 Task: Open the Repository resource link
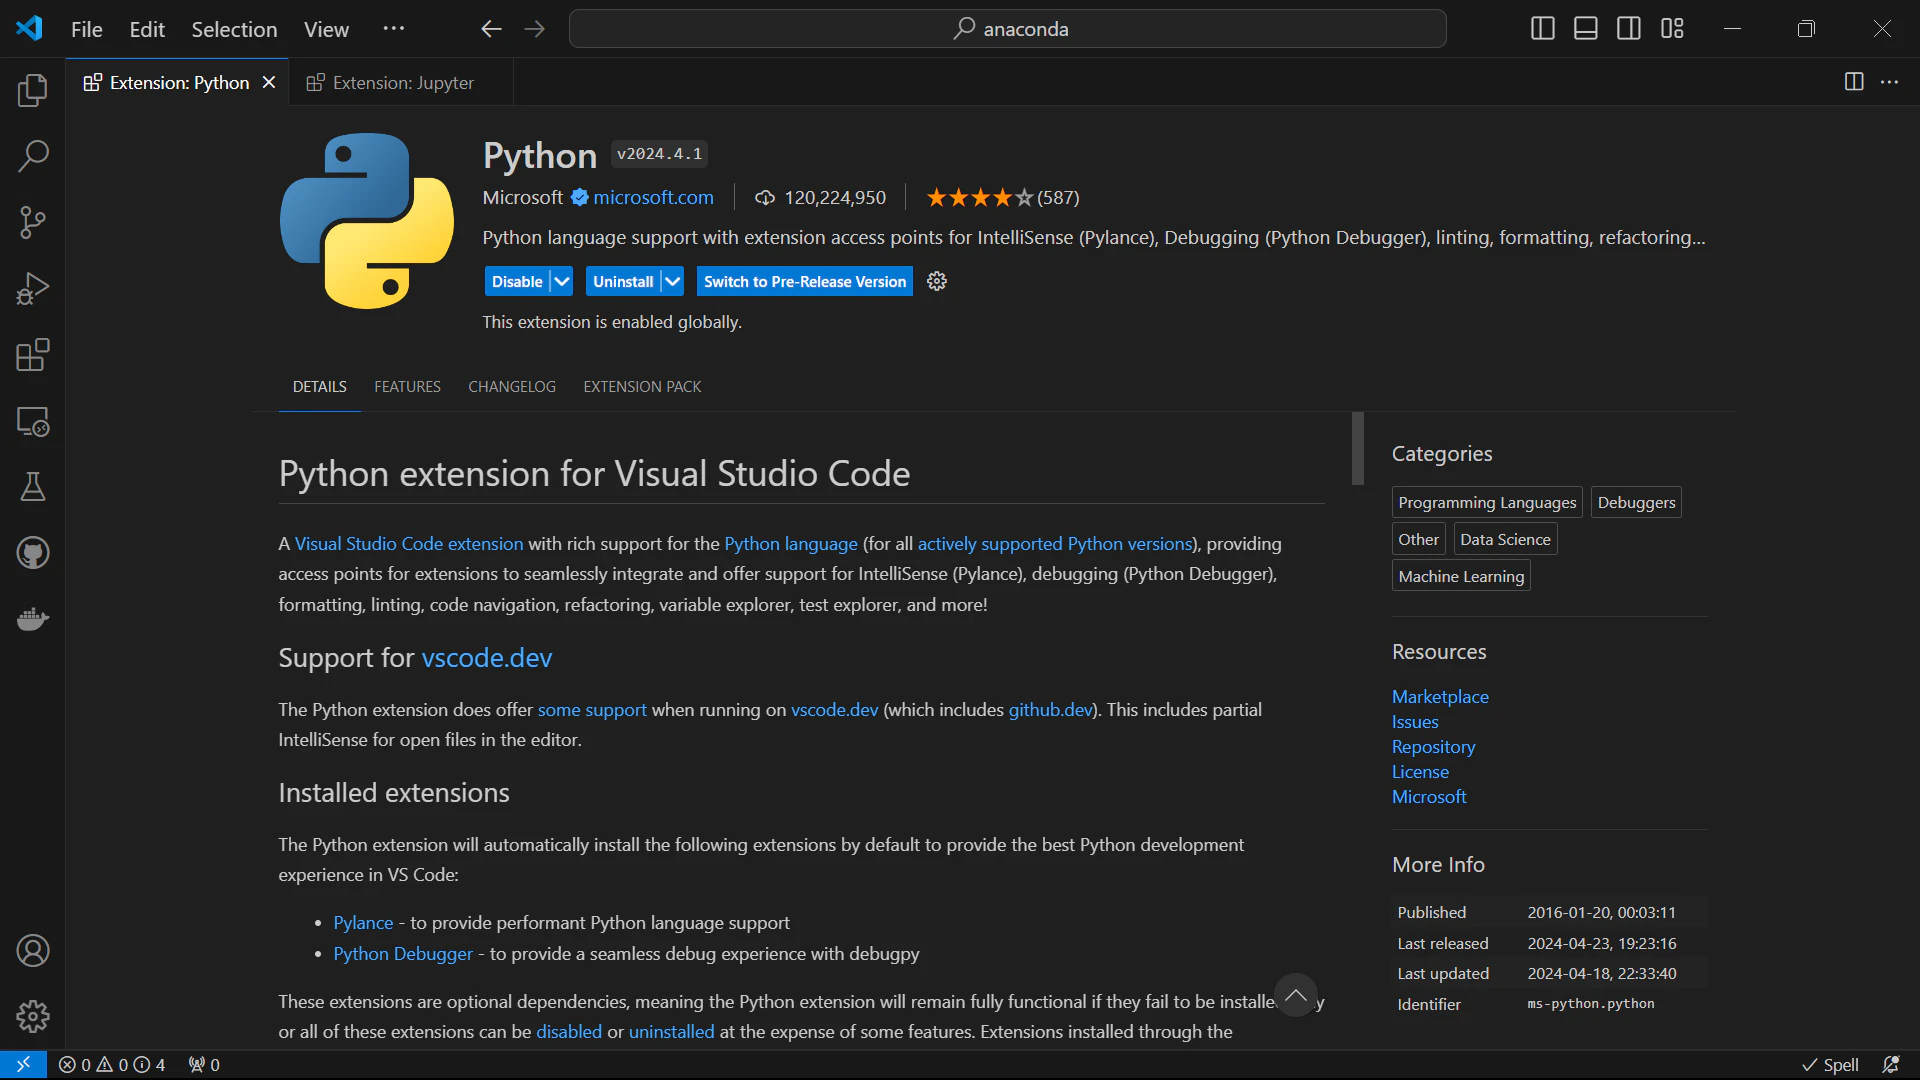pos(1433,747)
